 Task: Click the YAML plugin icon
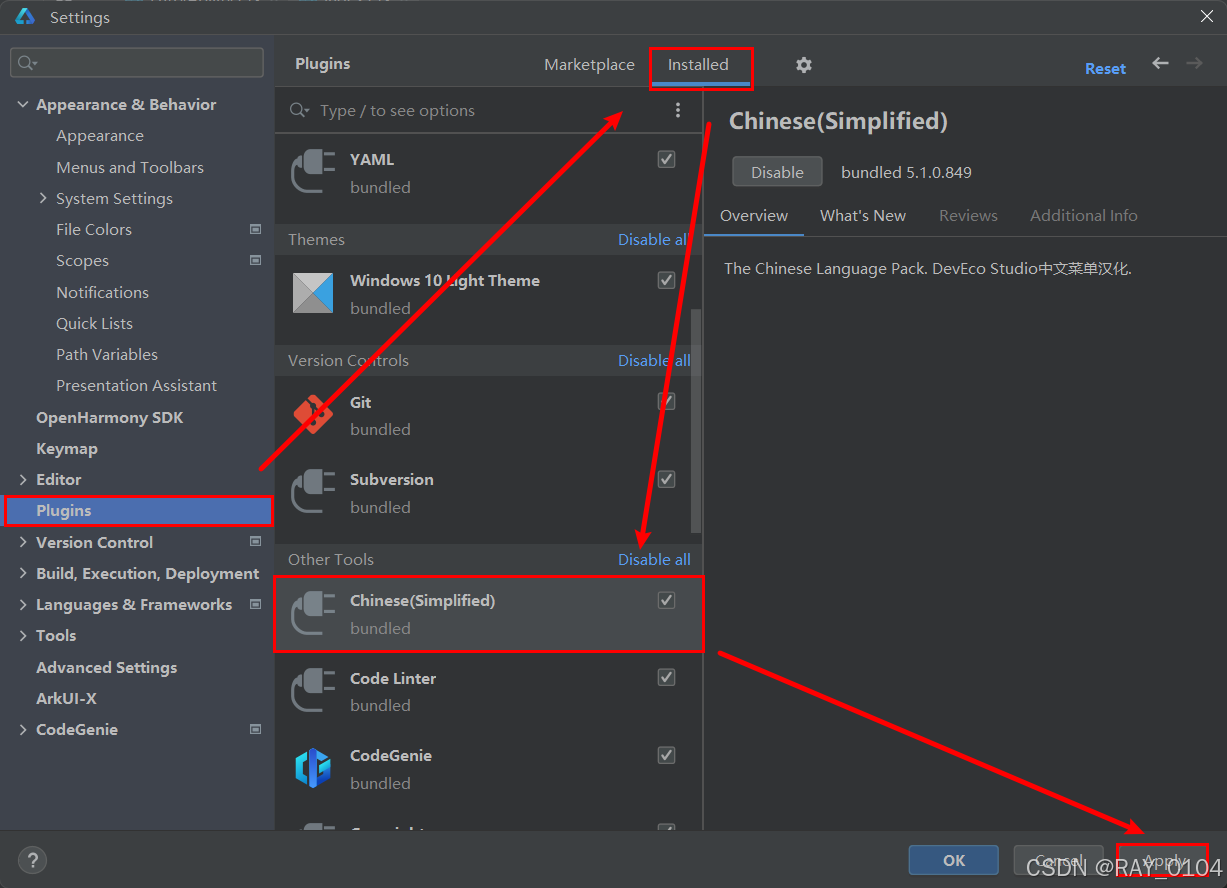(x=313, y=172)
